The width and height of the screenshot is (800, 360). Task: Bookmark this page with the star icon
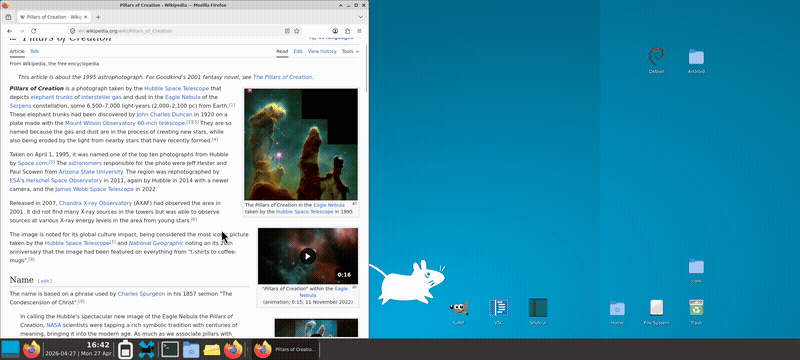(x=296, y=31)
